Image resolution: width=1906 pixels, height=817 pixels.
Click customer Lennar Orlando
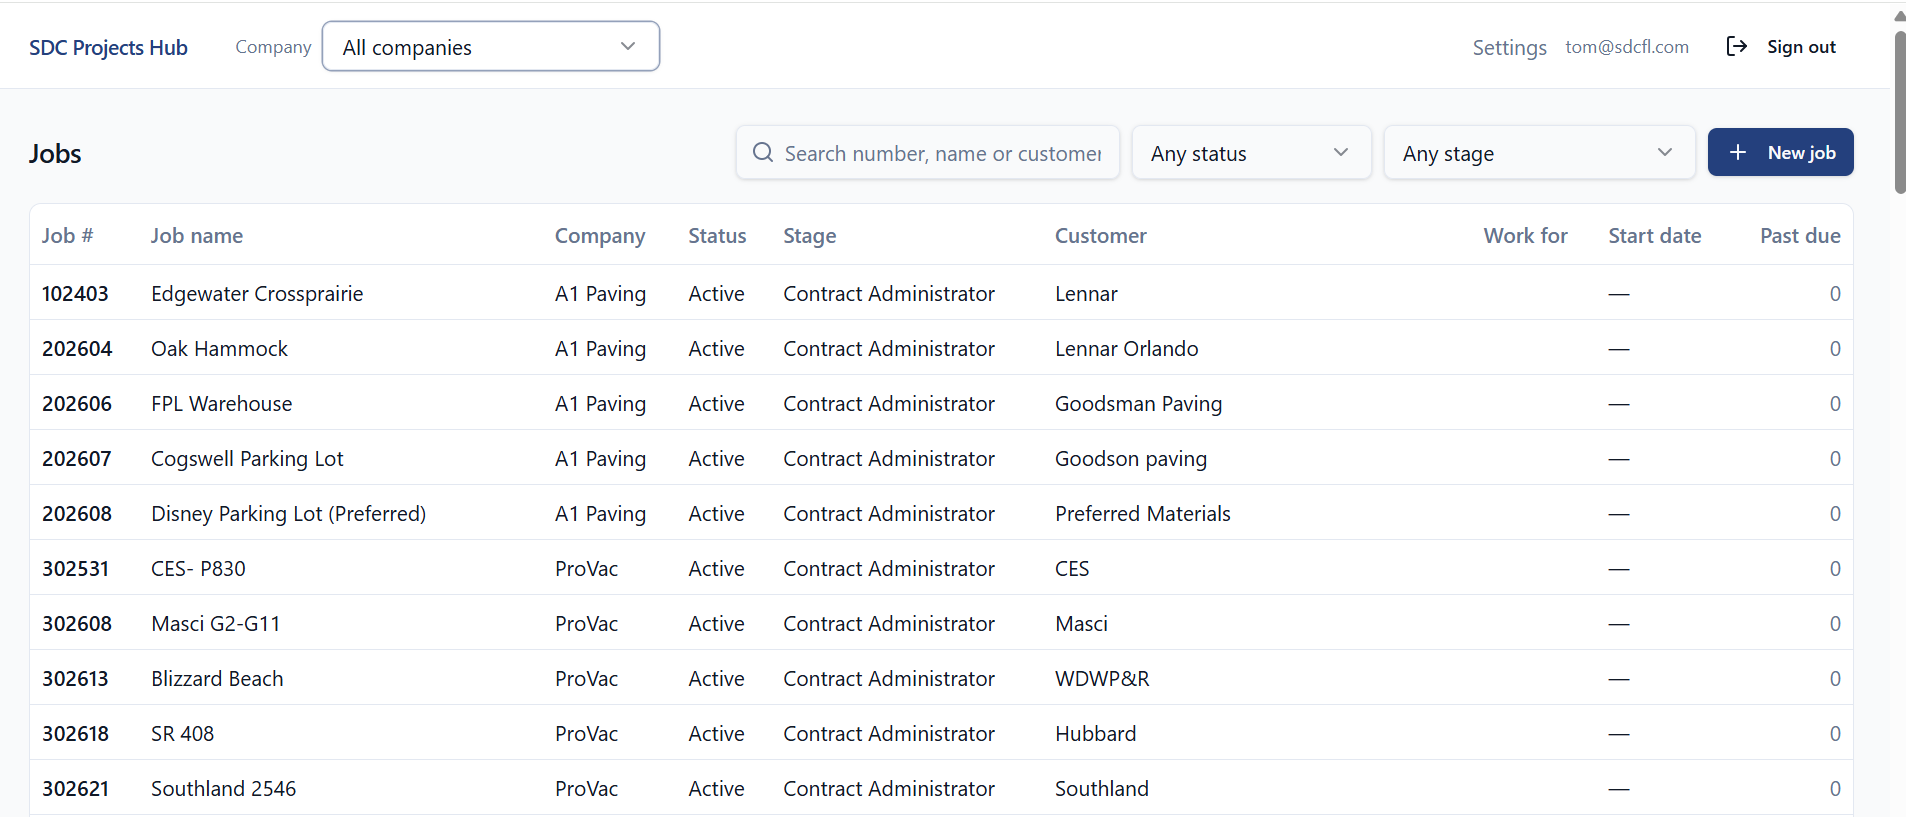tap(1126, 349)
